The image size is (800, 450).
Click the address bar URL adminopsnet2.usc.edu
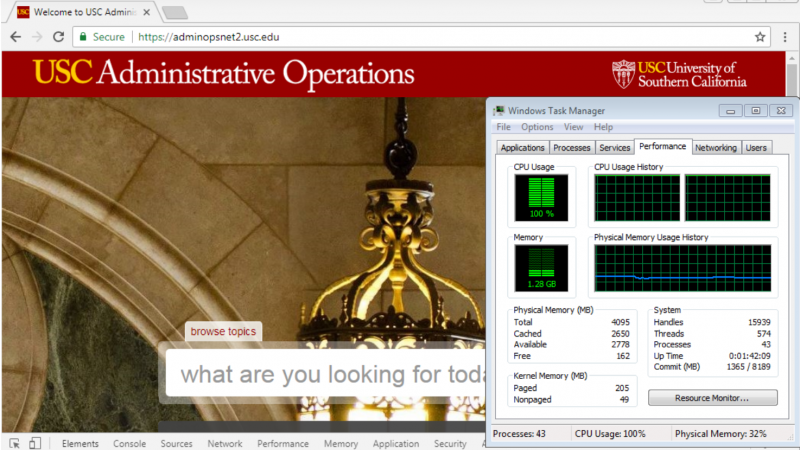coord(209,37)
